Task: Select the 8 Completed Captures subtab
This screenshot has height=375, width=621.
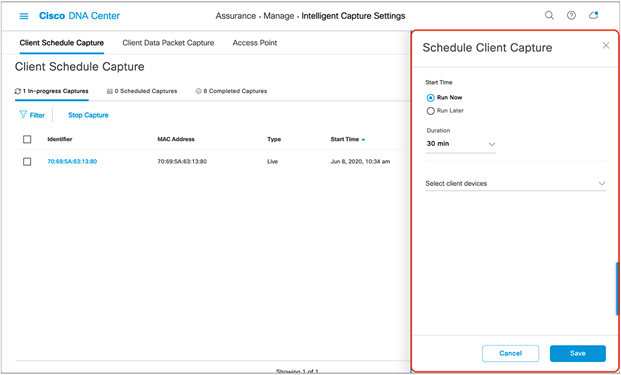Action: click(x=231, y=91)
